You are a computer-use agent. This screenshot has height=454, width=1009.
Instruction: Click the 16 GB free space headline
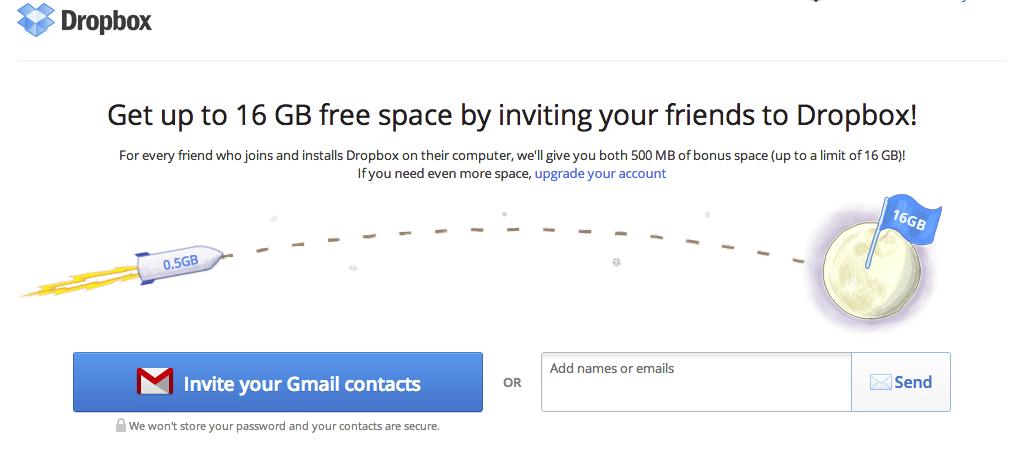pyautogui.click(x=512, y=116)
